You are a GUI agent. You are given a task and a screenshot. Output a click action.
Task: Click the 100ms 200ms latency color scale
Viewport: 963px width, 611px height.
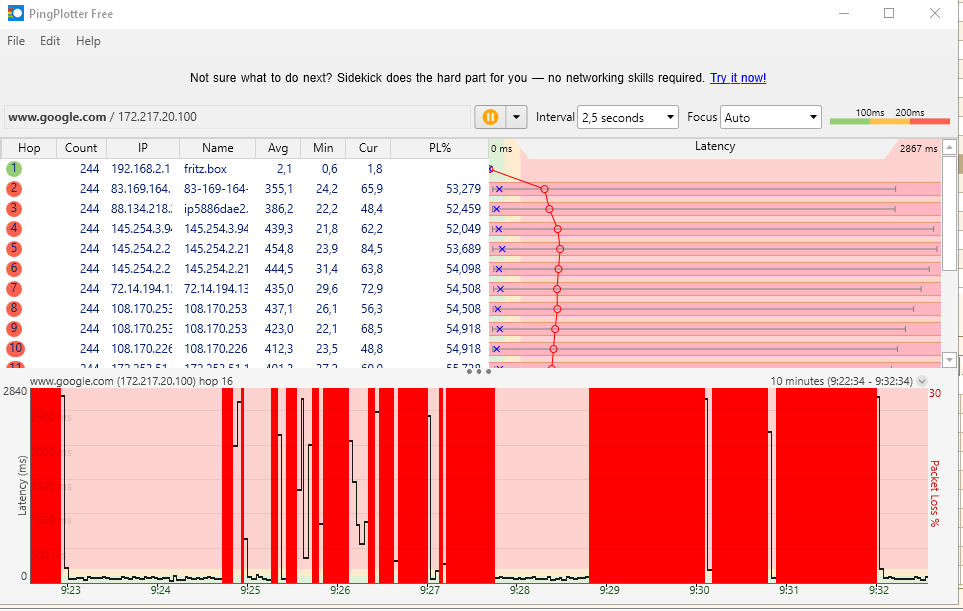[890, 117]
